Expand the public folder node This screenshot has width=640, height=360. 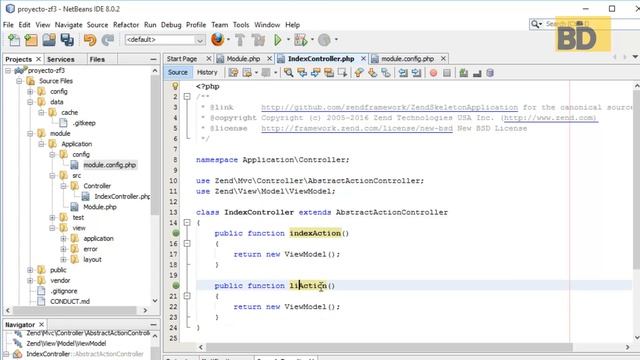pyautogui.click(x=30, y=270)
